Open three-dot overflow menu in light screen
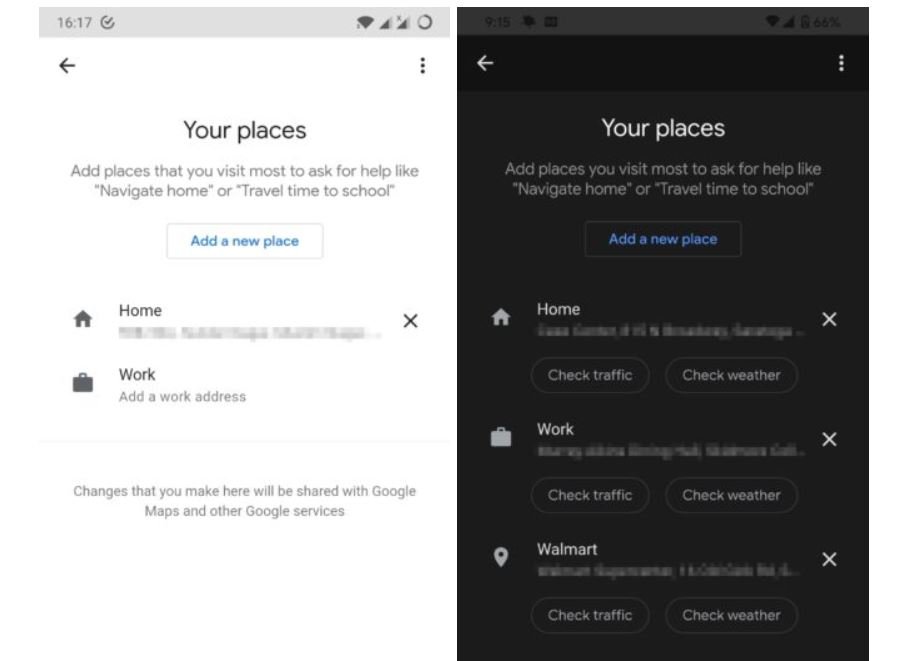The image size is (905, 661). [422, 66]
